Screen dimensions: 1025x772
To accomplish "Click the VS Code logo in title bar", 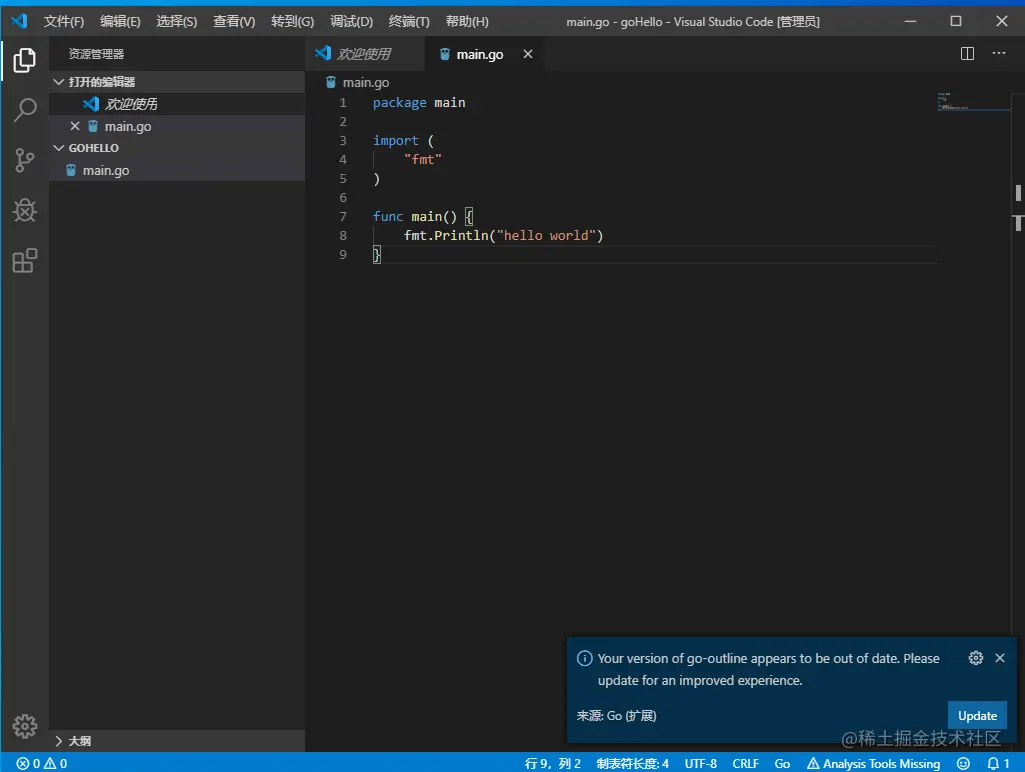I will (x=20, y=21).
